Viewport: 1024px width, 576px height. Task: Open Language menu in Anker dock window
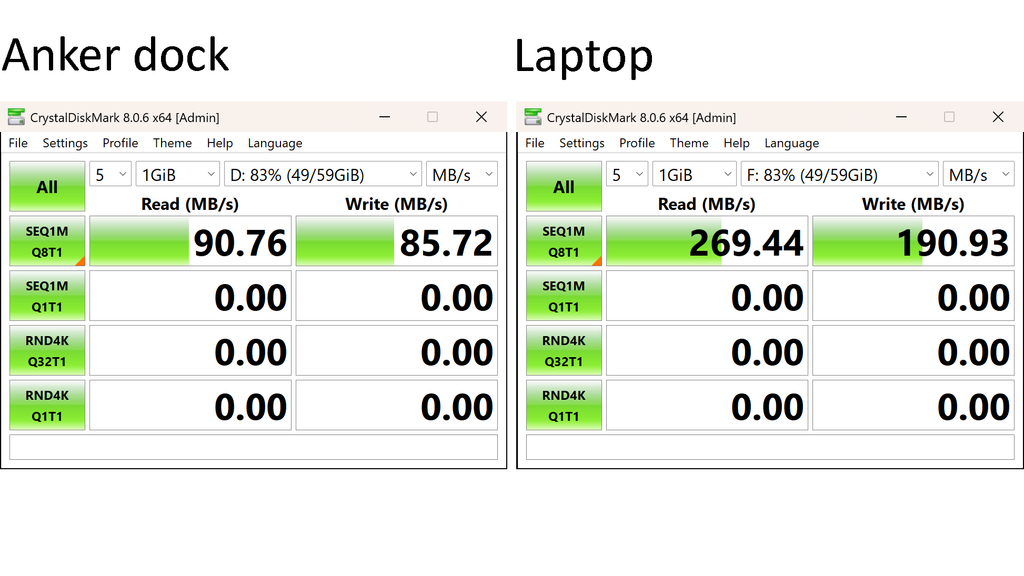pos(275,143)
